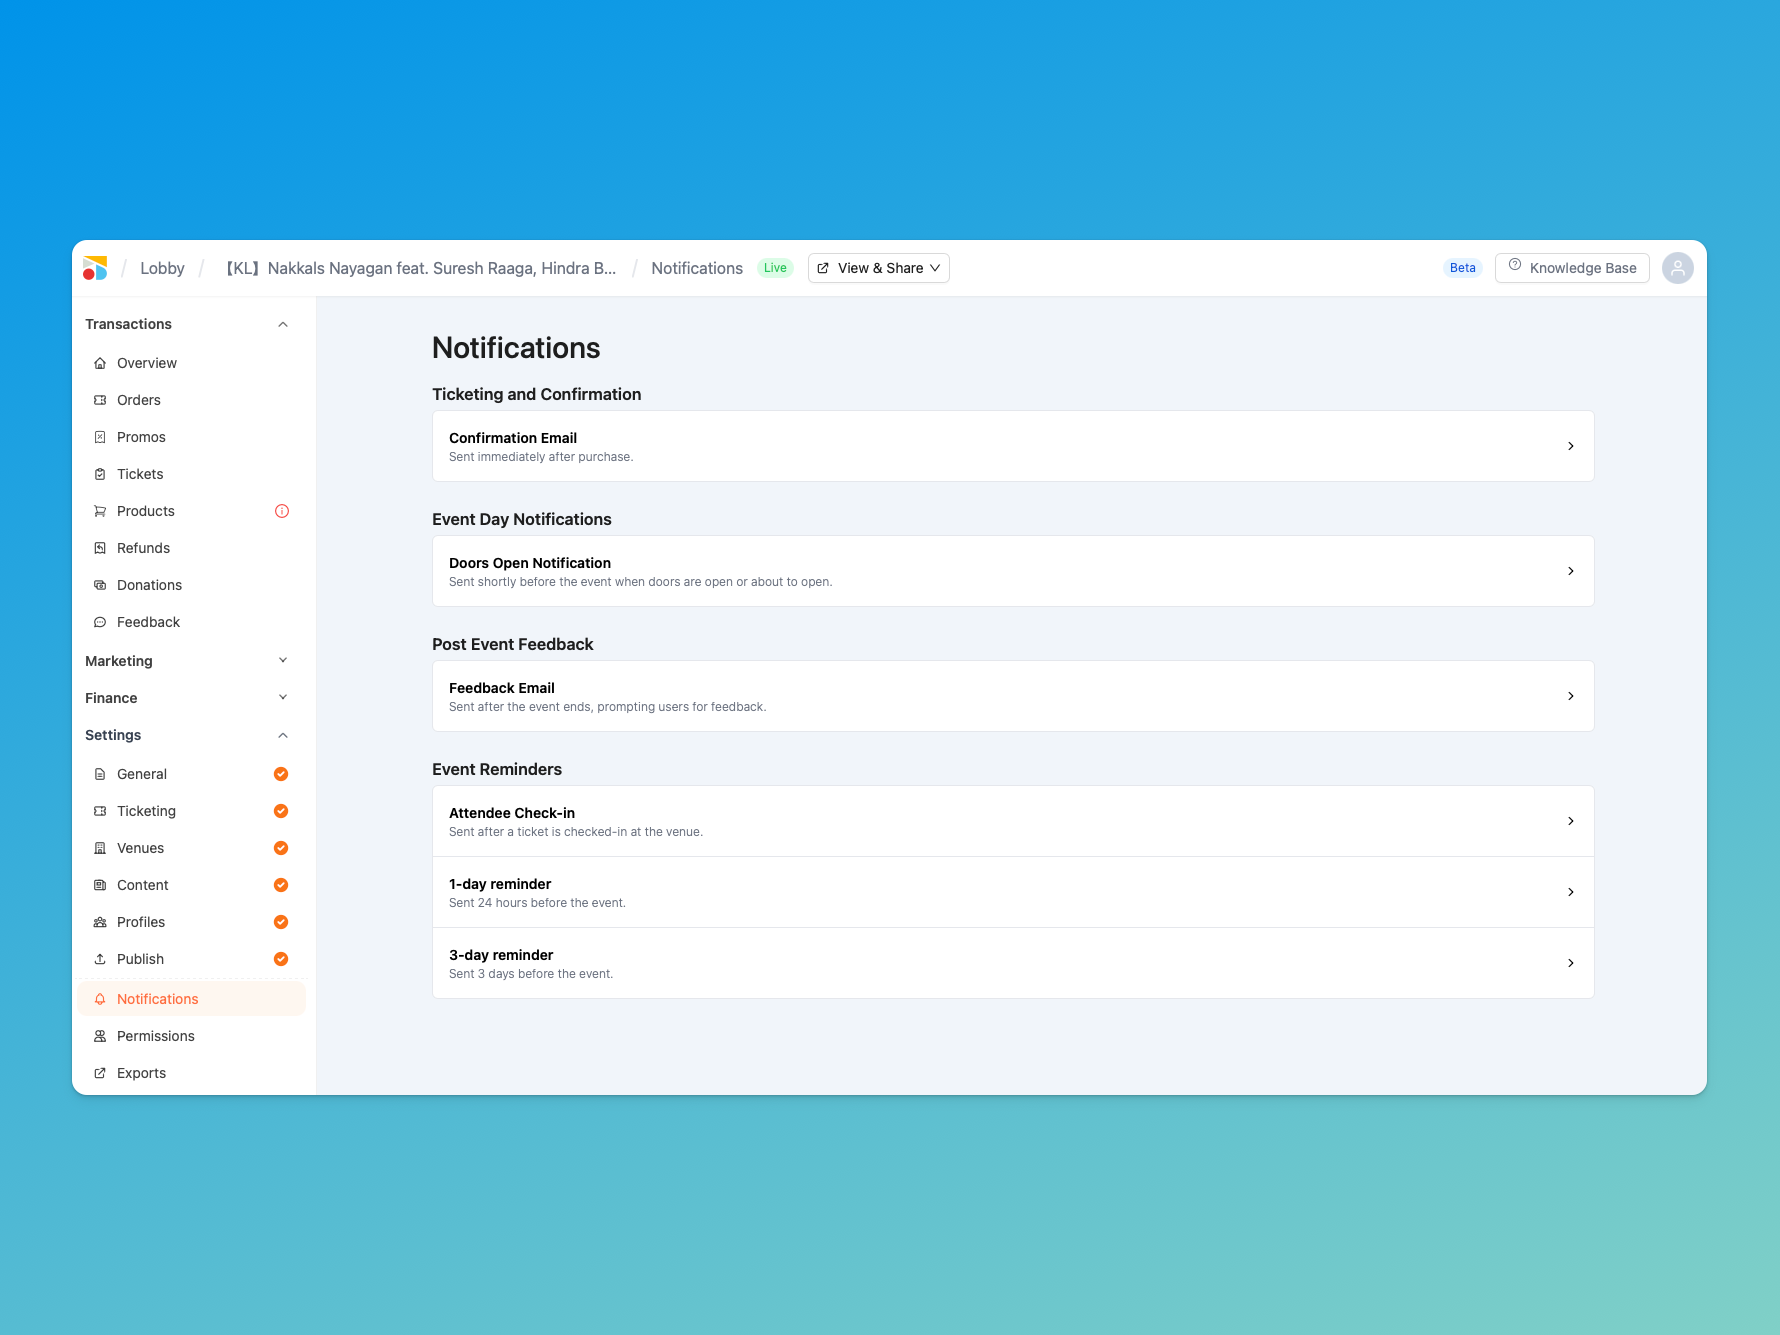Click the user avatar icon
The height and width of the screenshot is (1335, 1780).
point(1677,268)
